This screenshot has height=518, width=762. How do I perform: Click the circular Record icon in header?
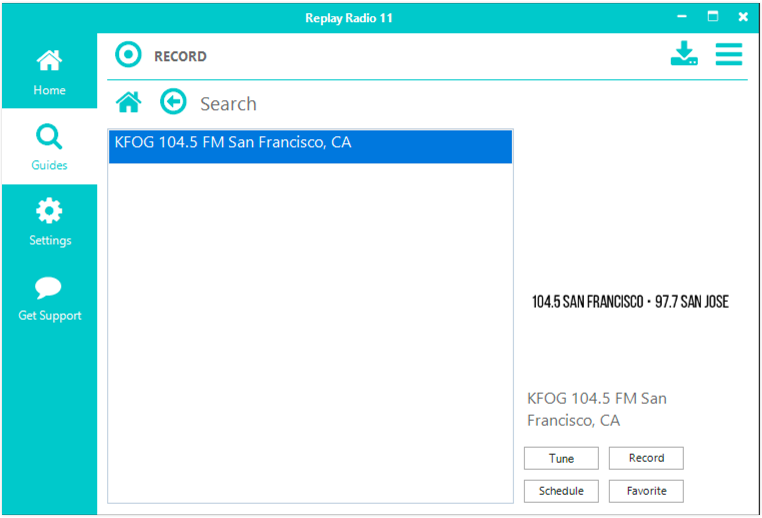click(x=128, y=54)
